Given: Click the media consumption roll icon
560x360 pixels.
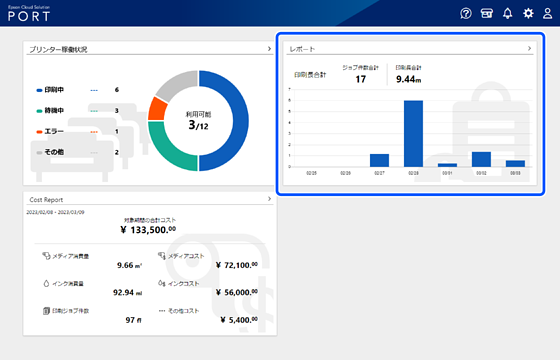Looking at the screenshot, I should pos(46,256).
